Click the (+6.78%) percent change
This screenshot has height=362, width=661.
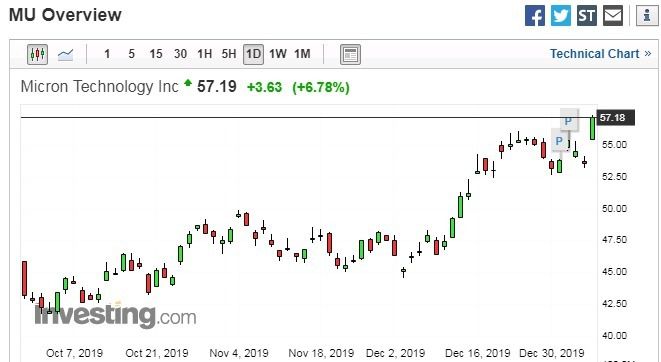(x=321, y=87)
